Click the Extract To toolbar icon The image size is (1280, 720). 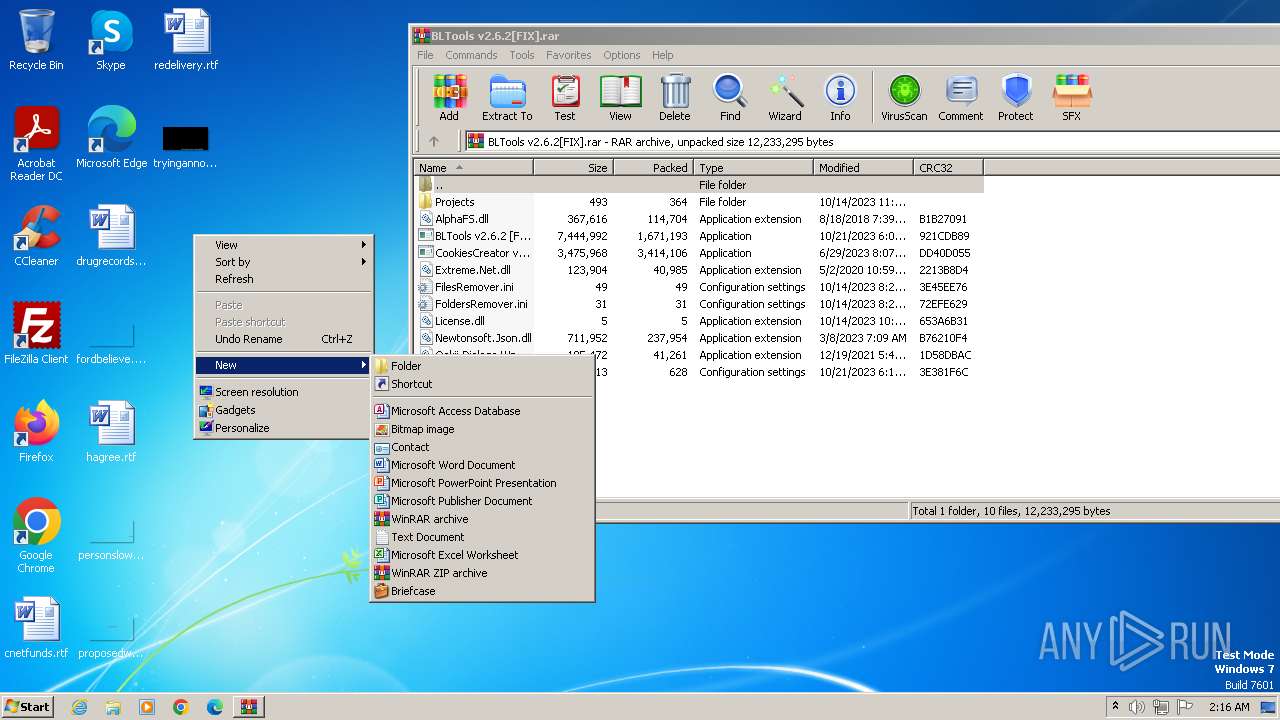[507, 98]
